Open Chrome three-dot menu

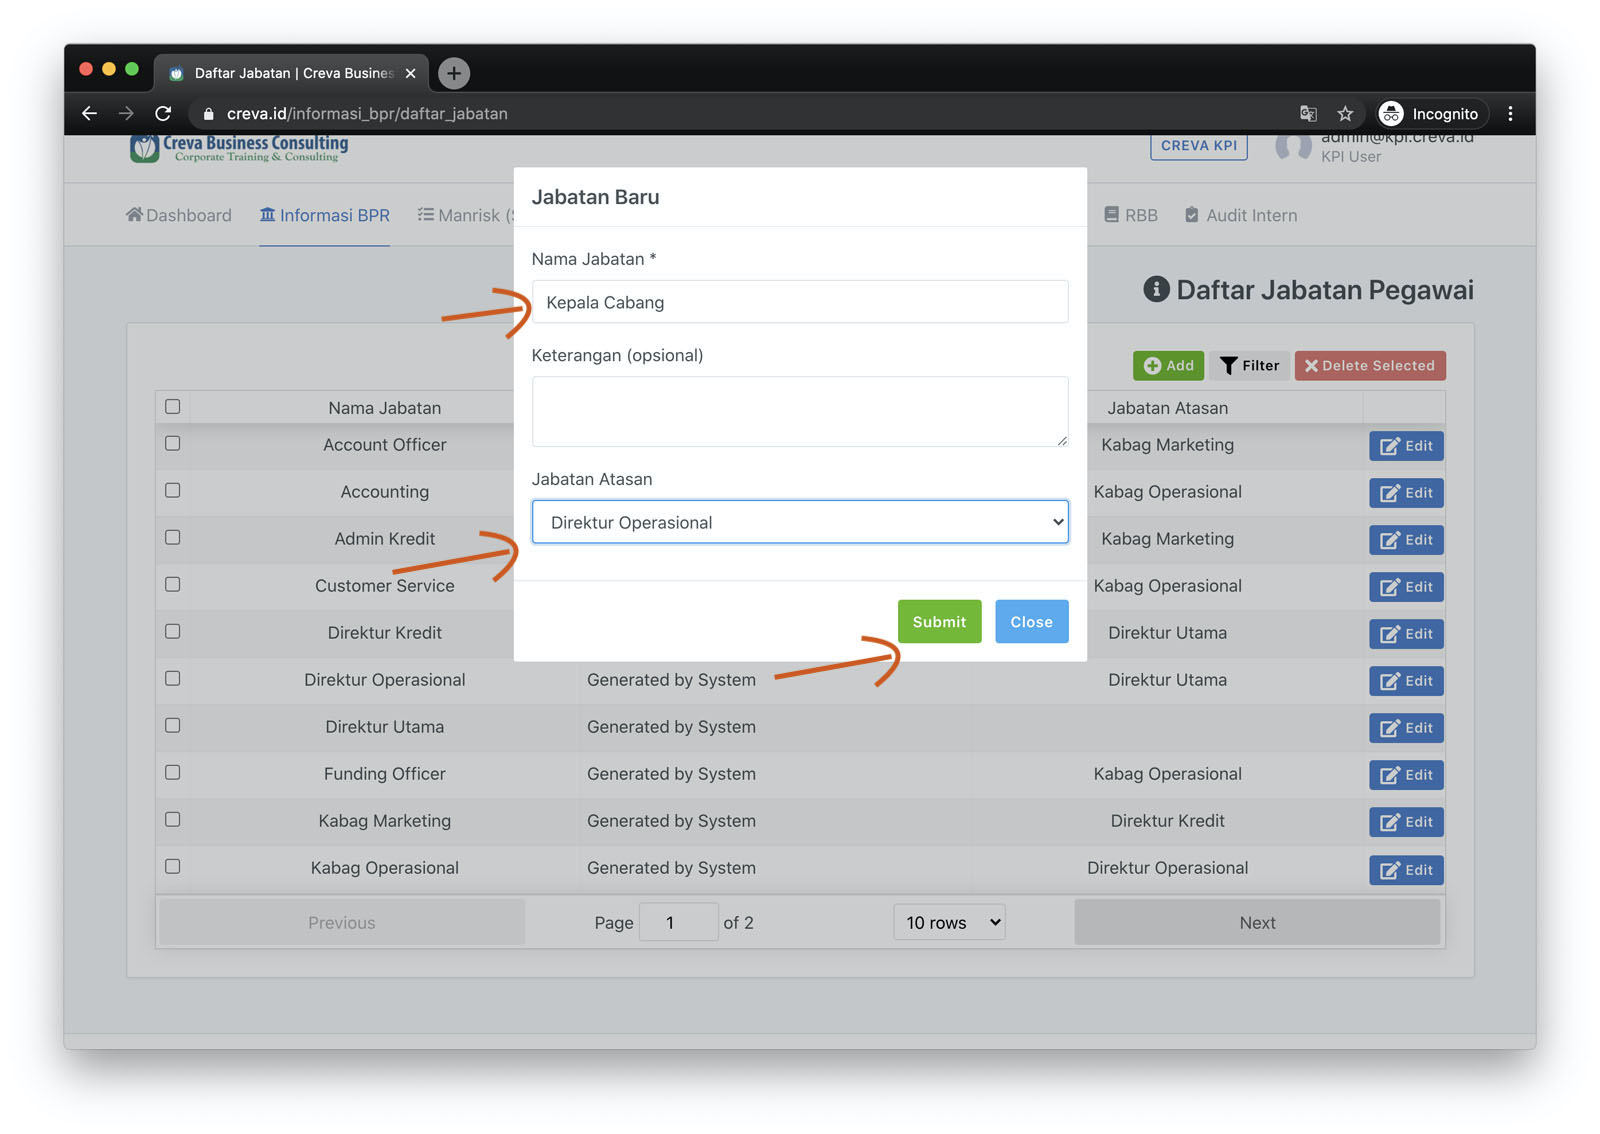click(1510, 114)
